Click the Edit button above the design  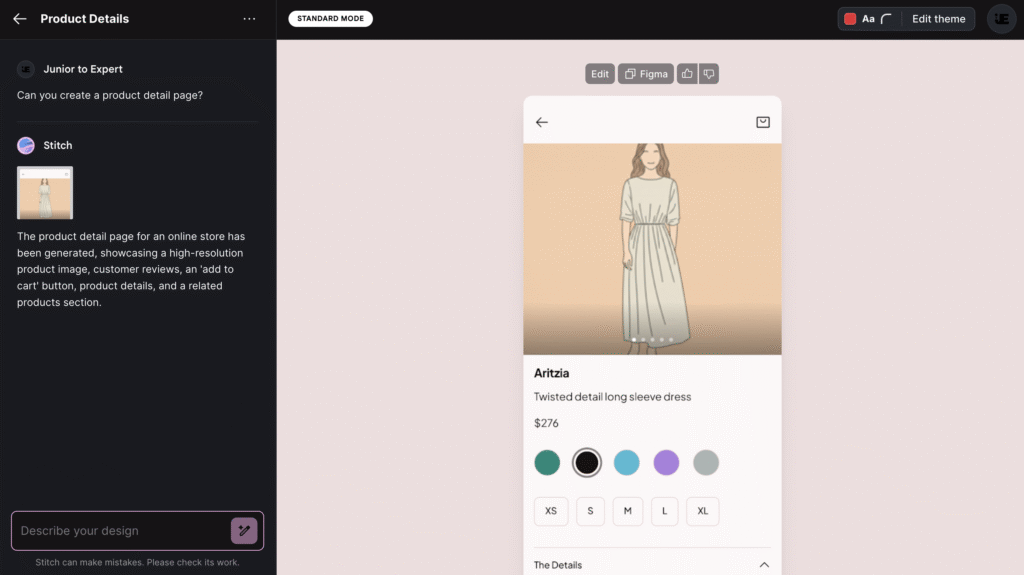(x=600, y=74)
